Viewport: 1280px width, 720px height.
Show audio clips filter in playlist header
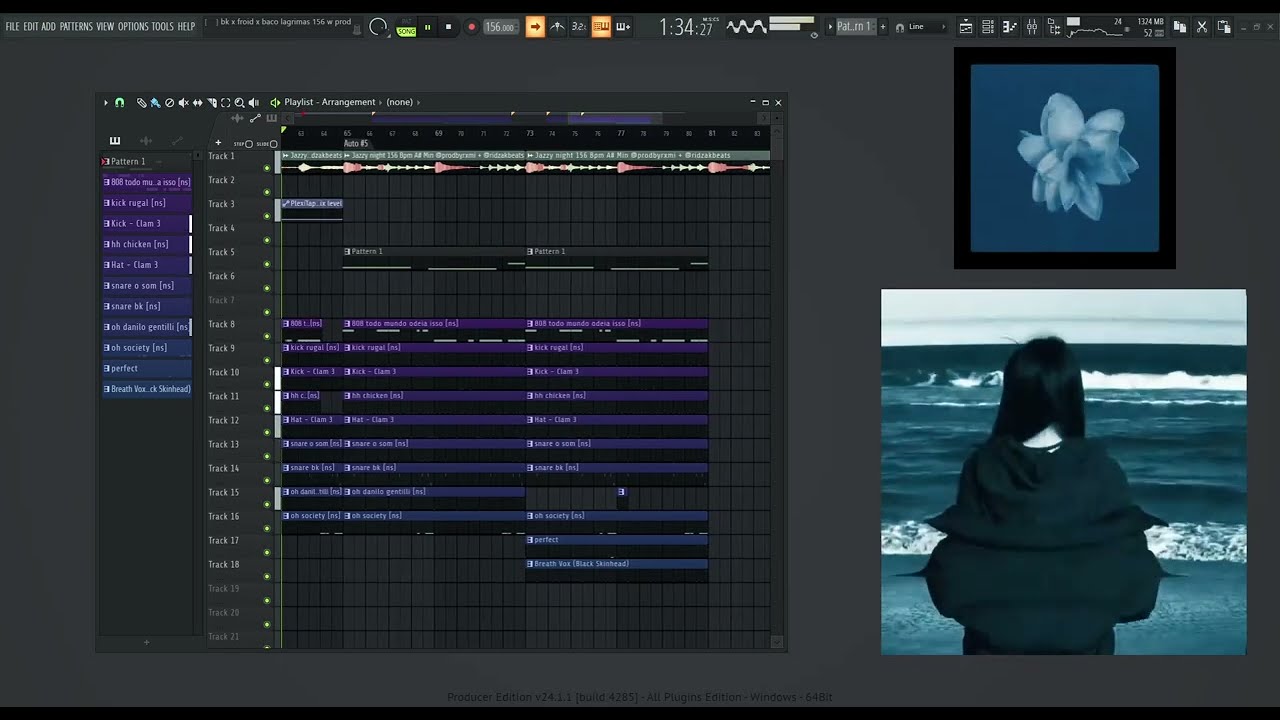click(237, 118)
